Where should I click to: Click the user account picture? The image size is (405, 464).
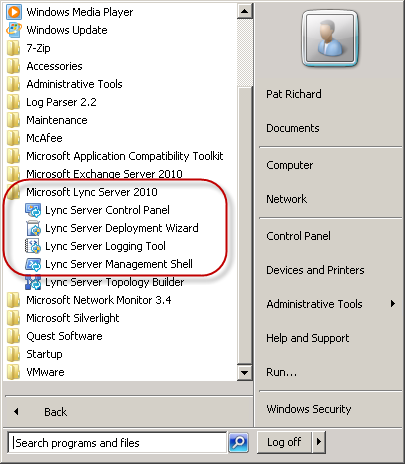330,38
